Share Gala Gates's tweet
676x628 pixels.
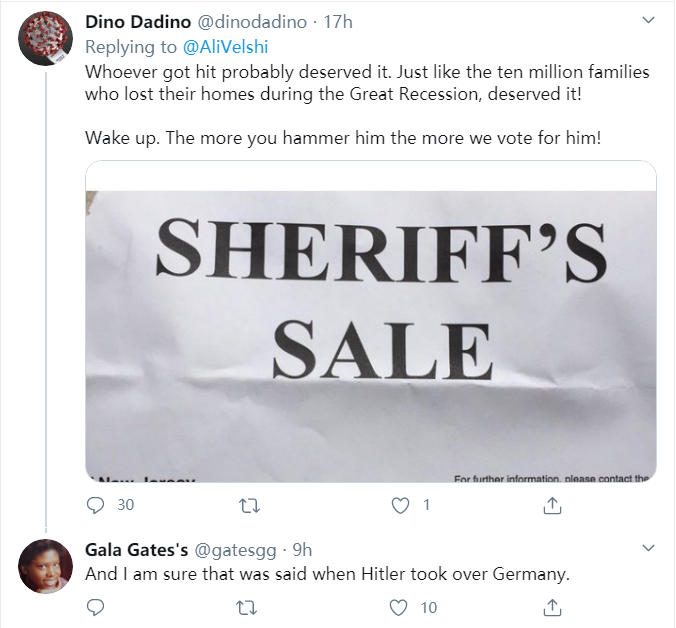pos(551,607)
